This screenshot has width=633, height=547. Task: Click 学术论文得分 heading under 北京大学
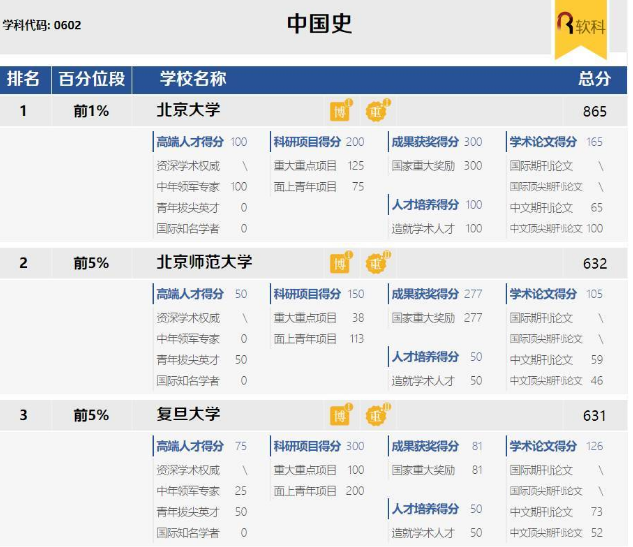click(543, 142)
